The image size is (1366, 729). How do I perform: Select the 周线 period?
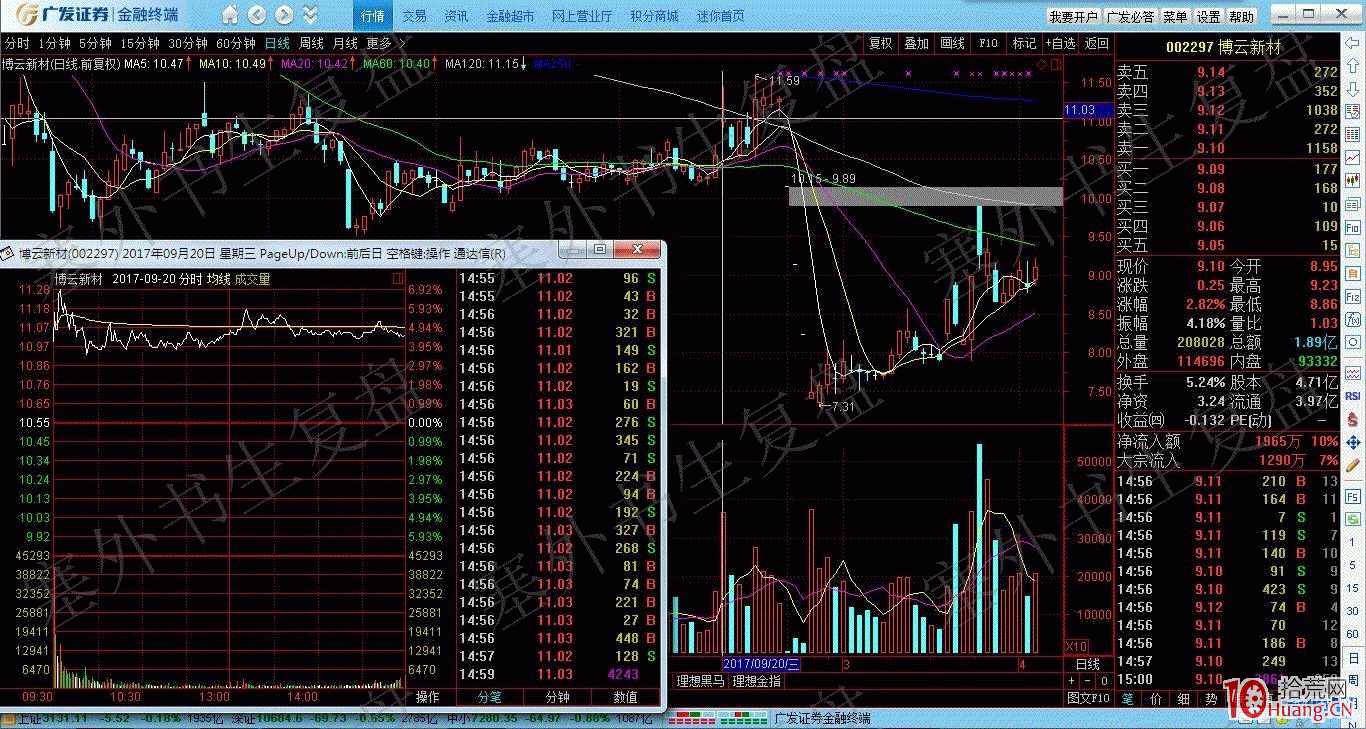(x=311, y=43)
